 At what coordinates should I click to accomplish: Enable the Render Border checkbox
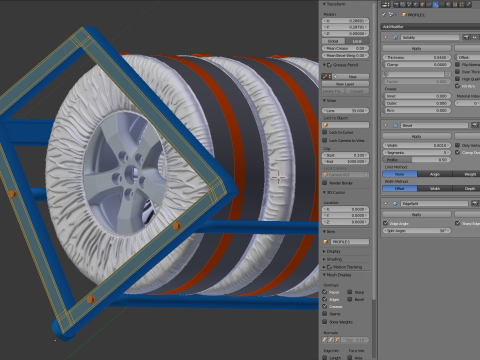[x=325, y=183]
